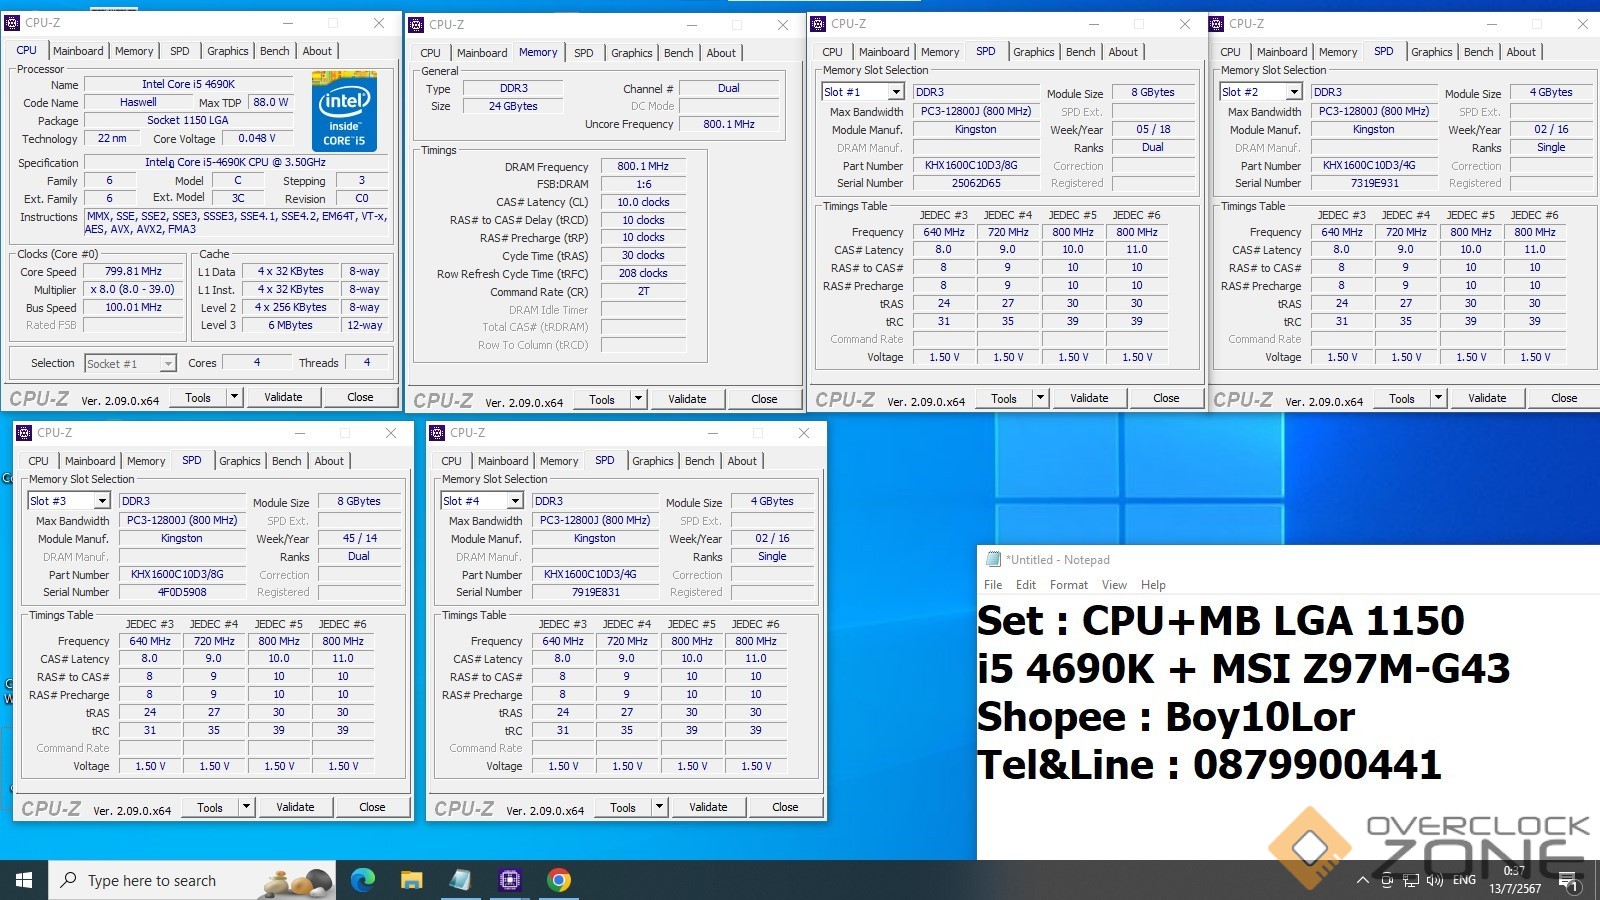
Task: Expand the Slot #3 memory slot dropdown
Action: pyautogui.click(x=101, y=501)
